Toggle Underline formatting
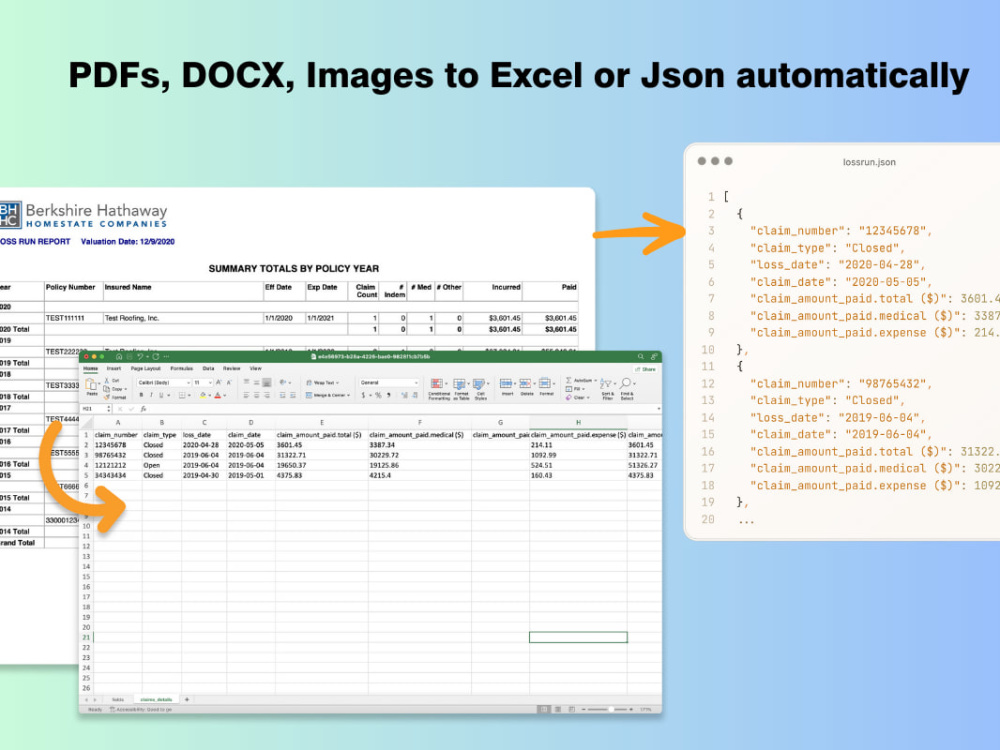Screen dimensions: 1000x750 [x=161, y=395]
